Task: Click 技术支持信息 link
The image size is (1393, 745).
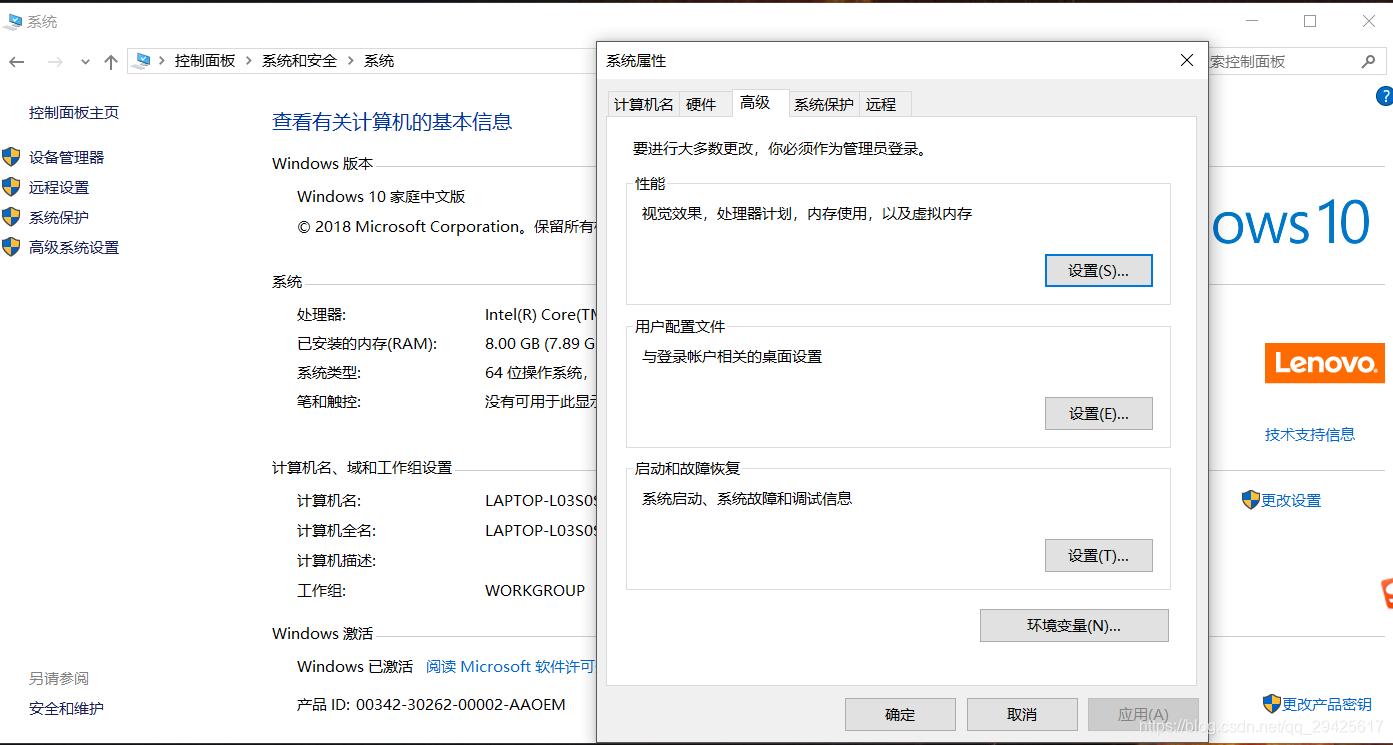Action: coord(1310,434)
